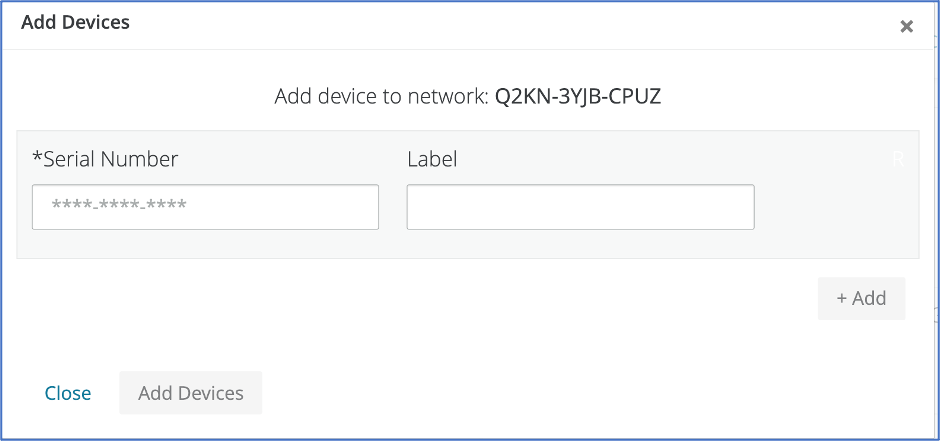Click the Close link

pos(68,393)
